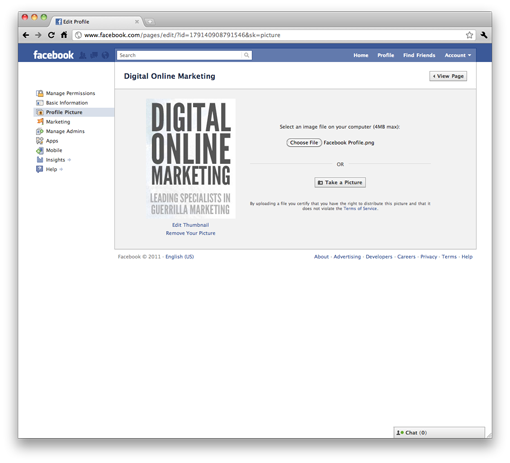
Task: Click the Digital Online Marketing profile image
Action: tap(191, 159)
